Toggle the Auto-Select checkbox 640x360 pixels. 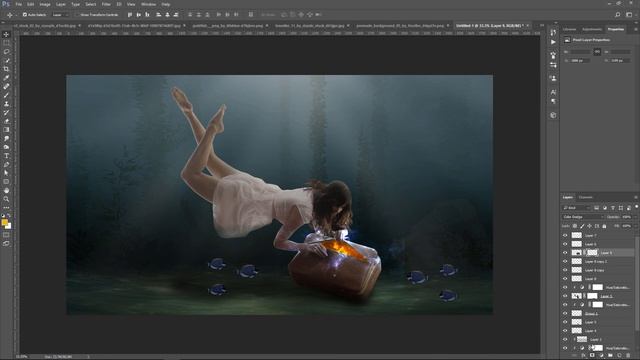[x=24, y=15]
